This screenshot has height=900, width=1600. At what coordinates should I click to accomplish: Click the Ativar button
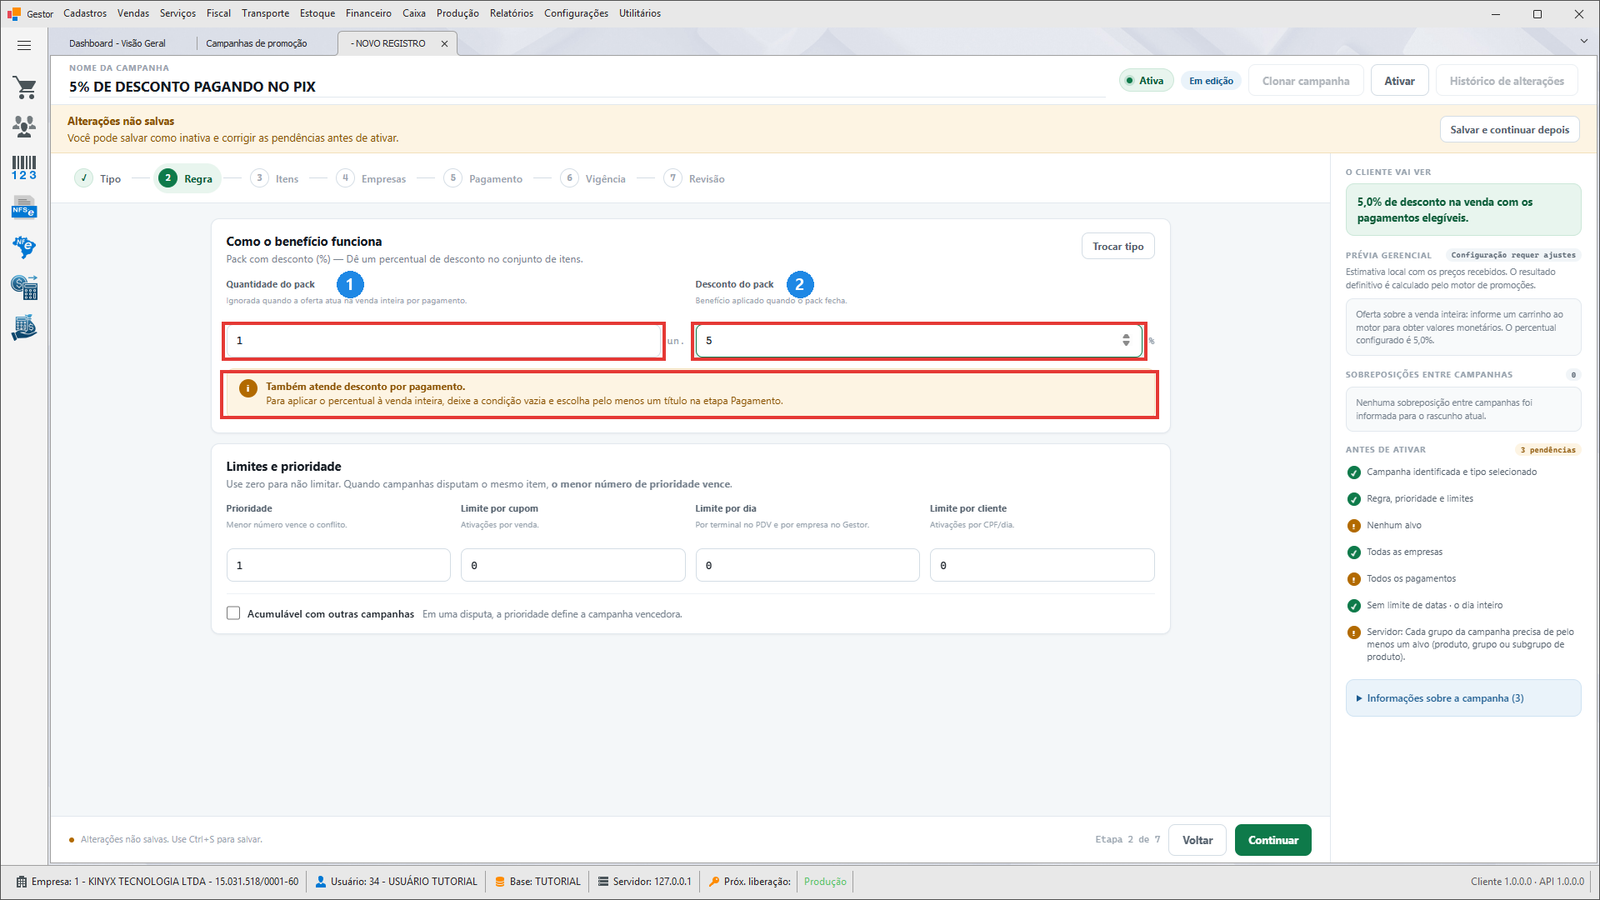(x=1399, y=81)
